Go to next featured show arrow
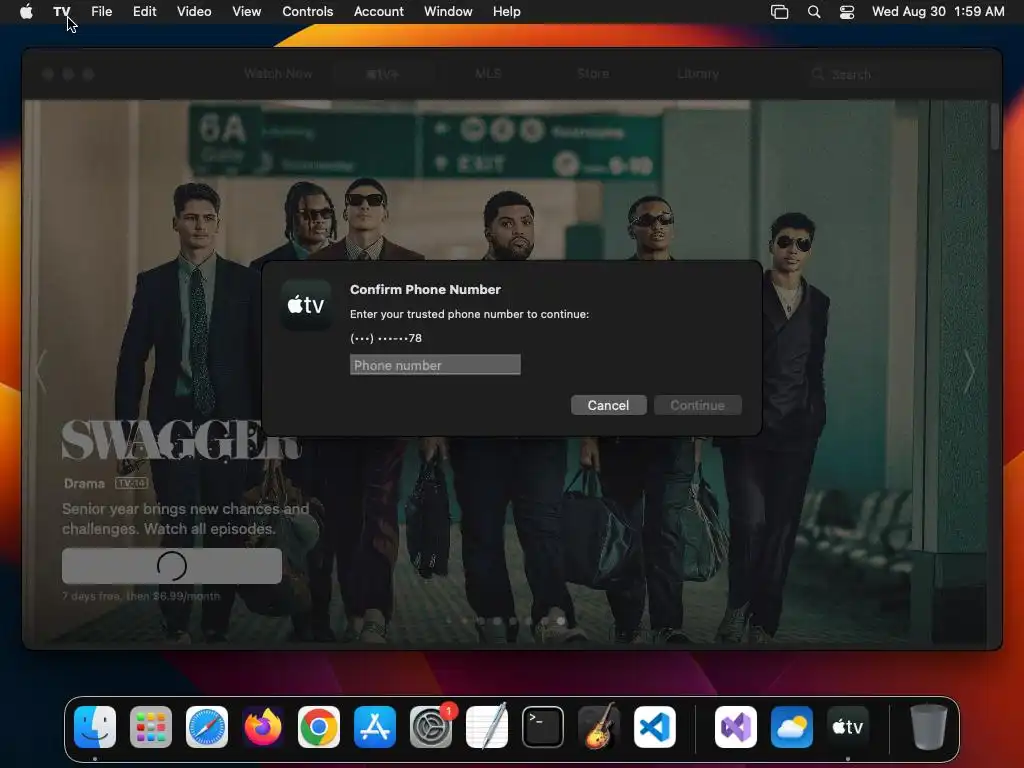Viewport: 1024px width, 768px height. coord(969,372)
